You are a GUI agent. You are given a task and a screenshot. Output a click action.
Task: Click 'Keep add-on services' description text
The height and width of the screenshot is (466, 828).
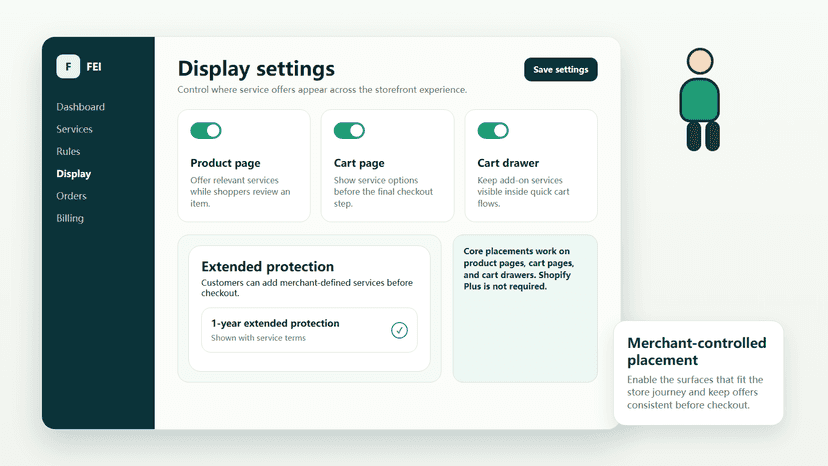point(523,192)
